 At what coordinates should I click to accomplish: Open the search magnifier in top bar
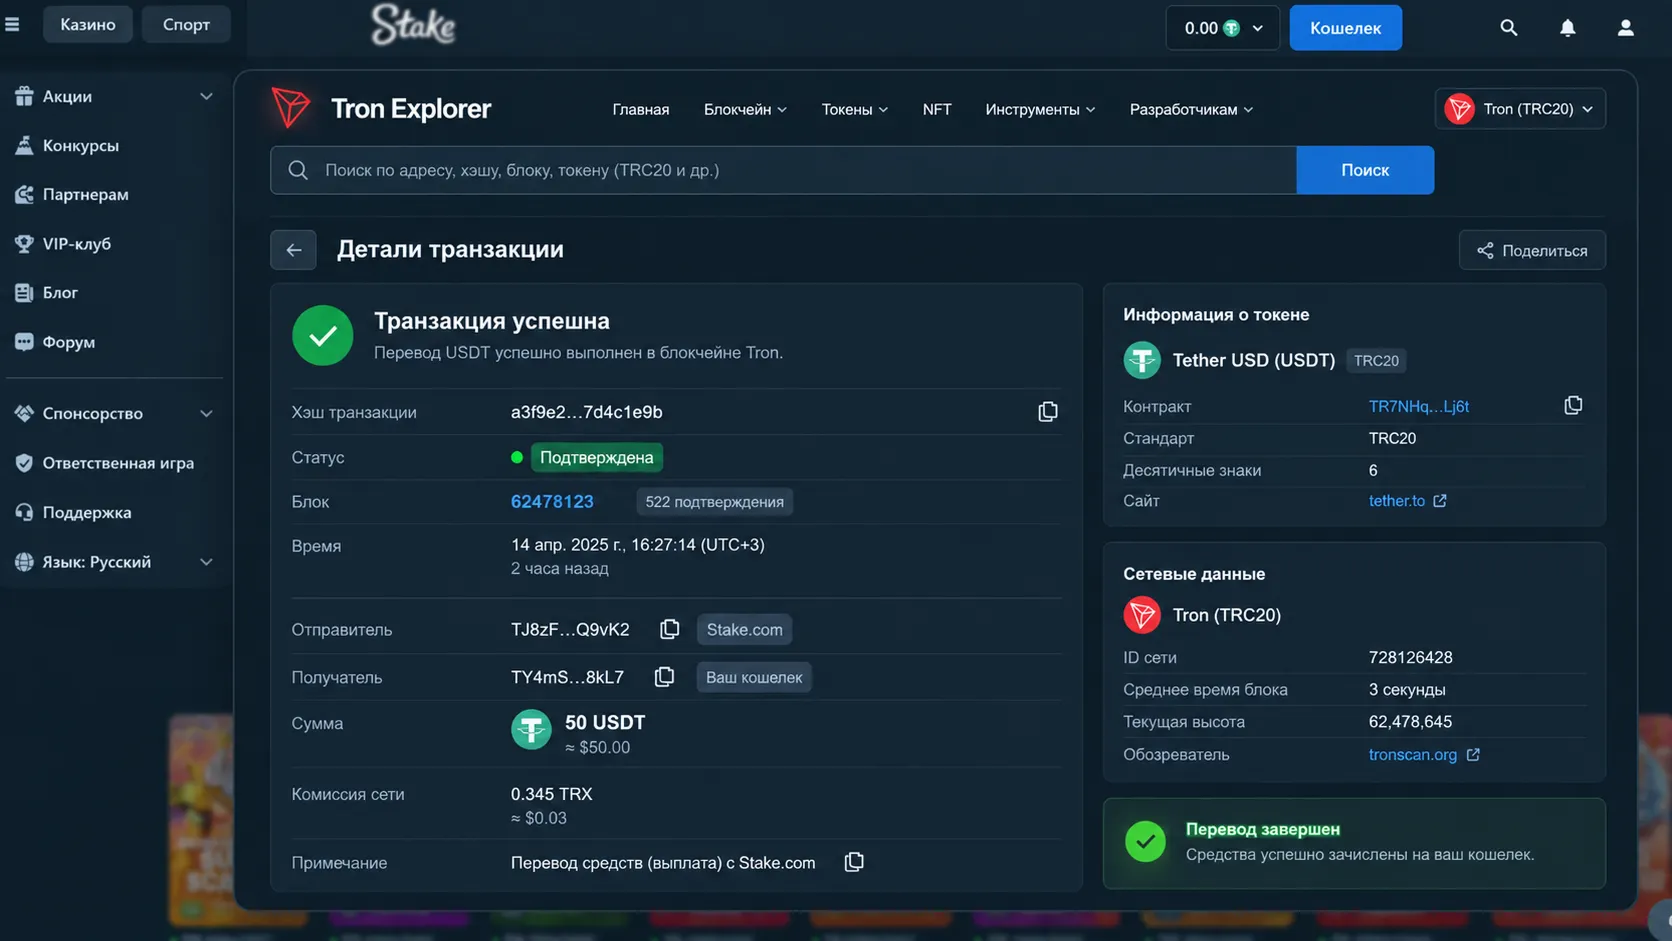click(1509, 28)
